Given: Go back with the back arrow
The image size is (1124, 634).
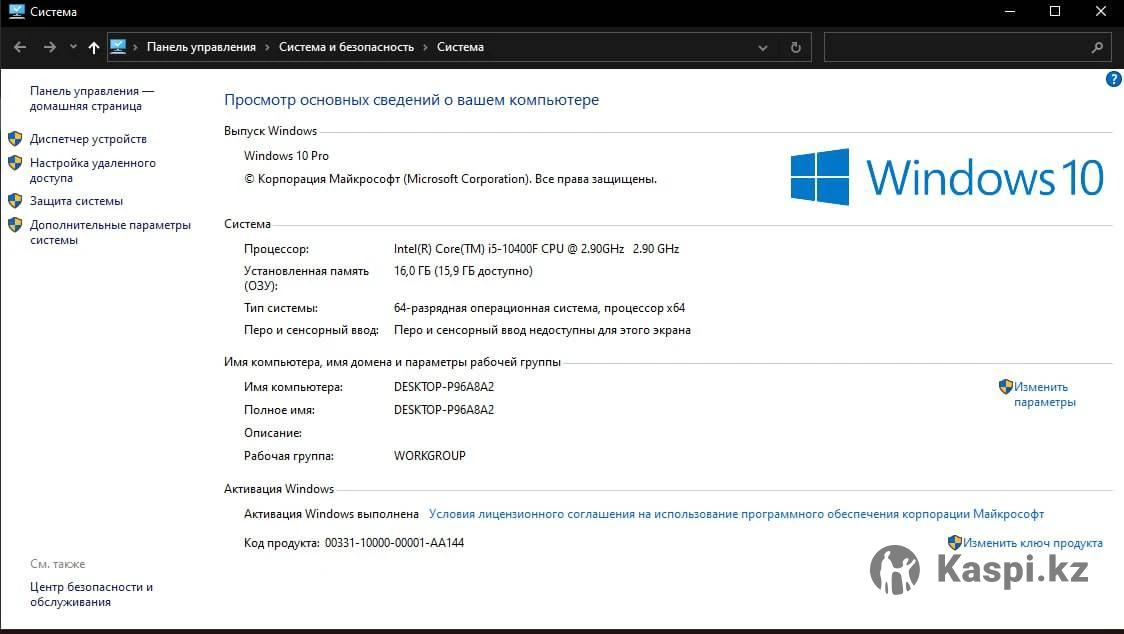Looking at the screenshot, I should coord(20,47).
